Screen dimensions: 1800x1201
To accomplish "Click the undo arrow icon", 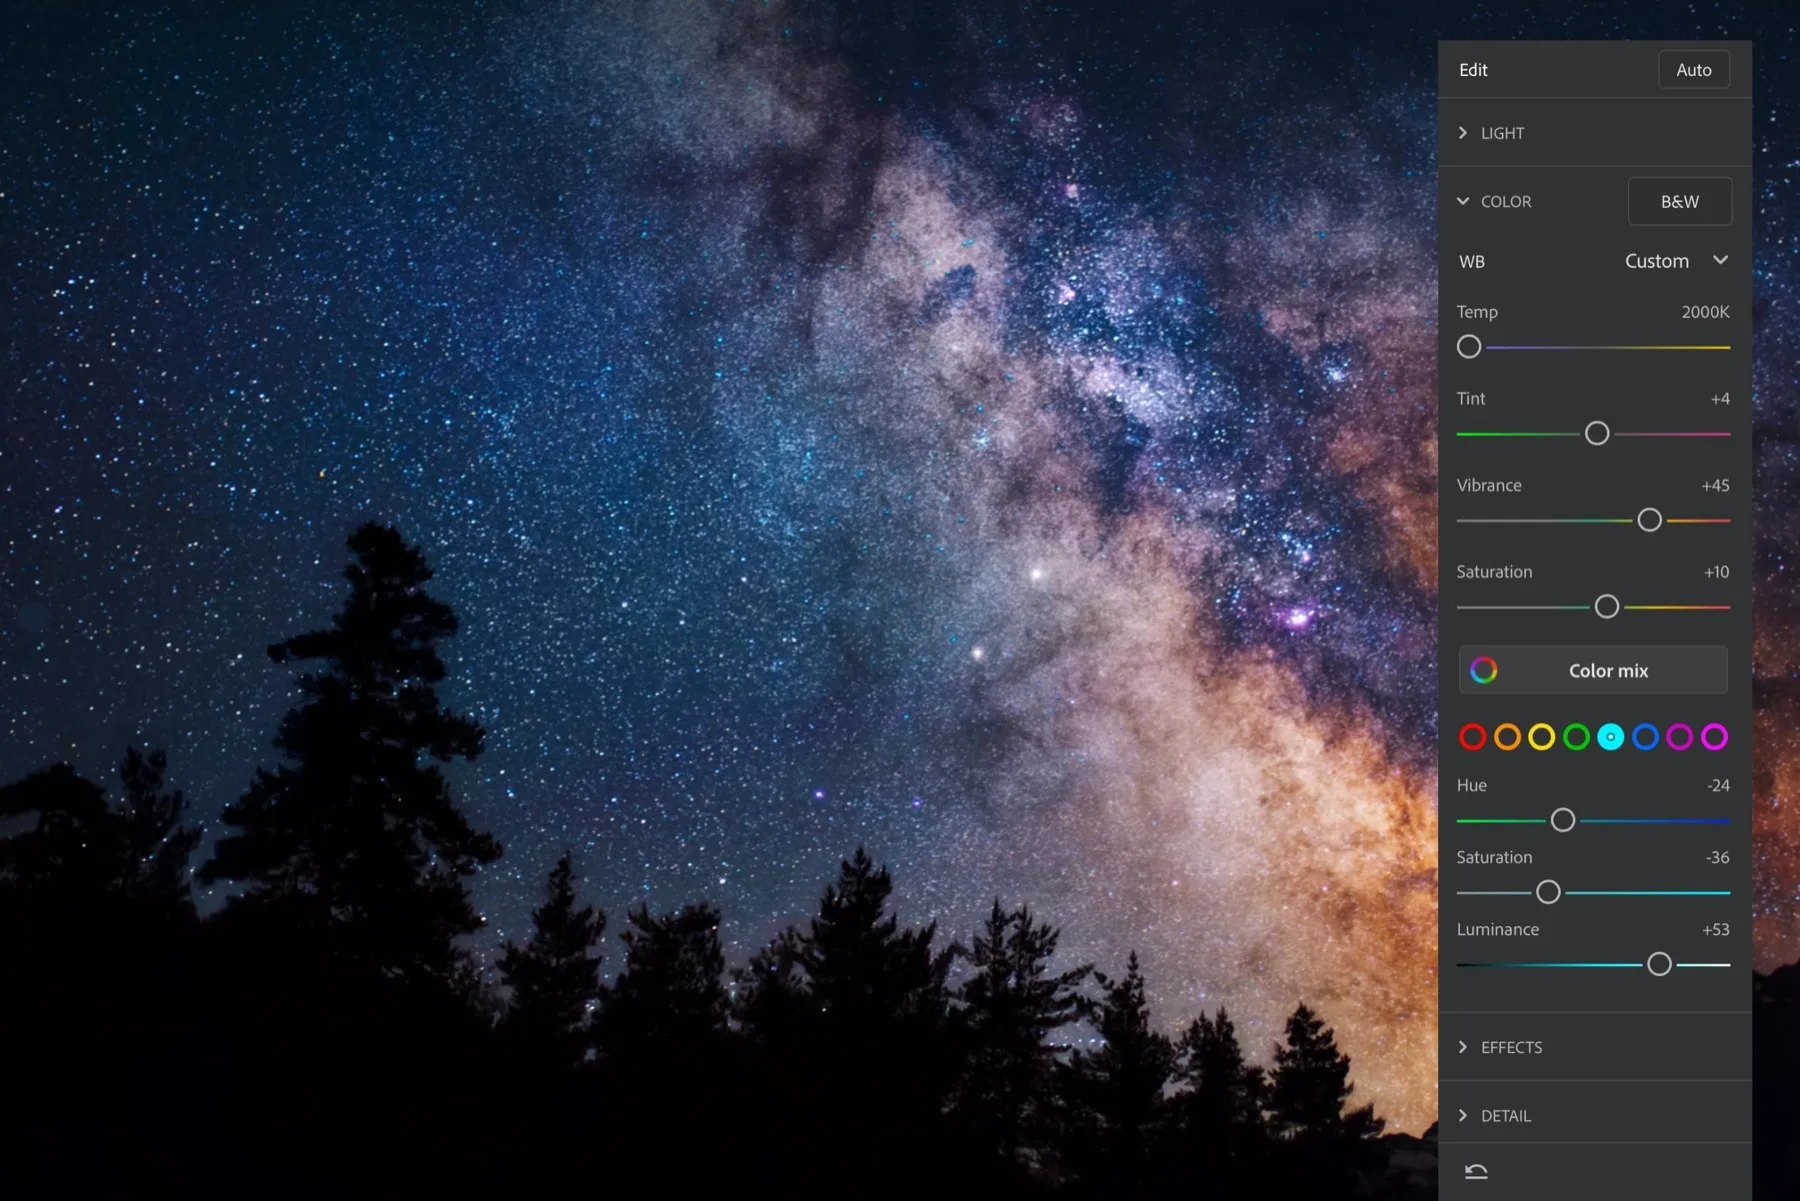I will (x=1476, y=1171).
